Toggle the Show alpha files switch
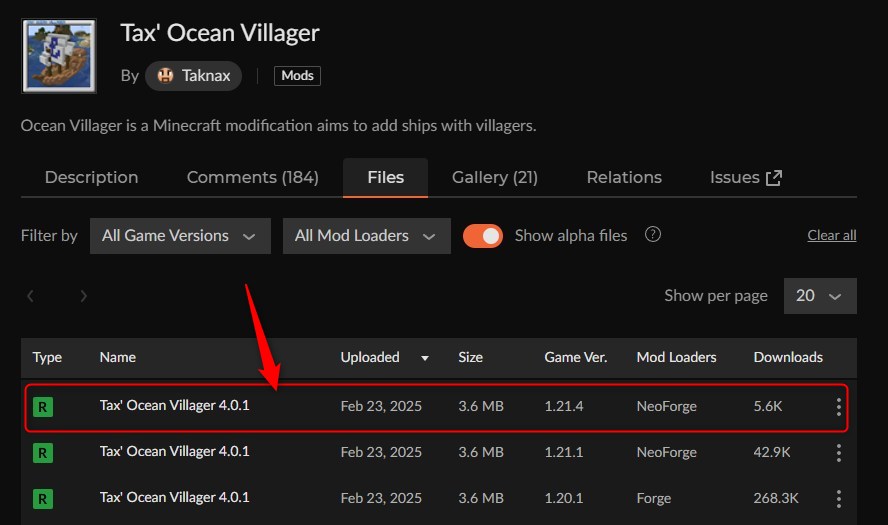The height and width of the screenshot is (525, 888). coord(483,236)
